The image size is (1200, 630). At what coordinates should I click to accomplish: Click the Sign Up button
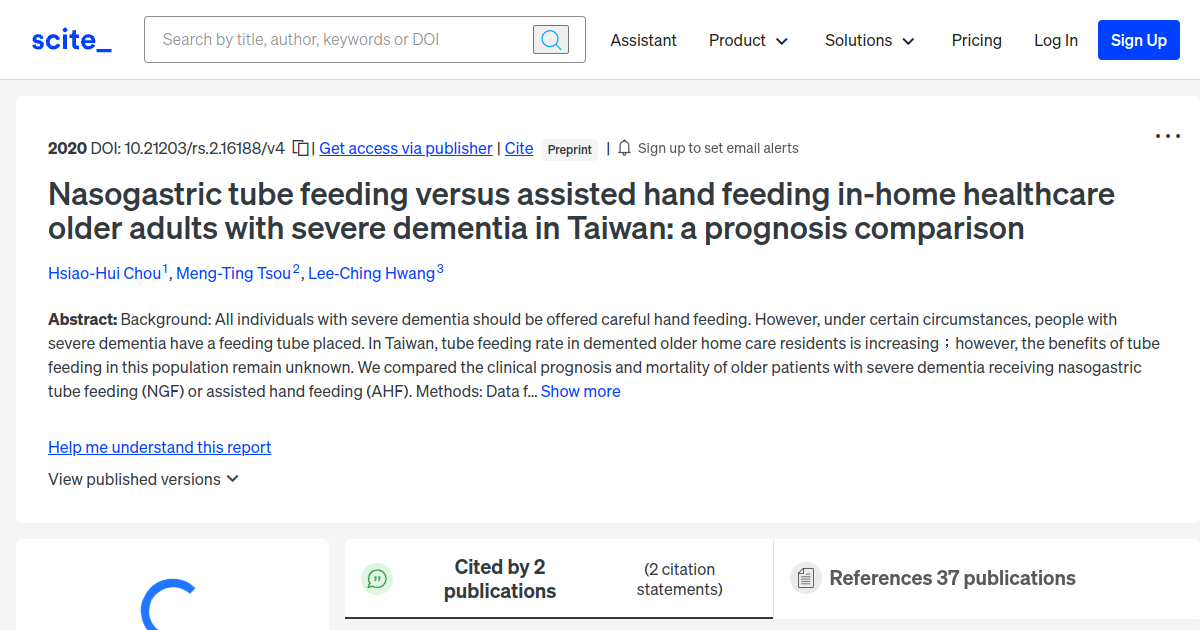click(1138, 40)
